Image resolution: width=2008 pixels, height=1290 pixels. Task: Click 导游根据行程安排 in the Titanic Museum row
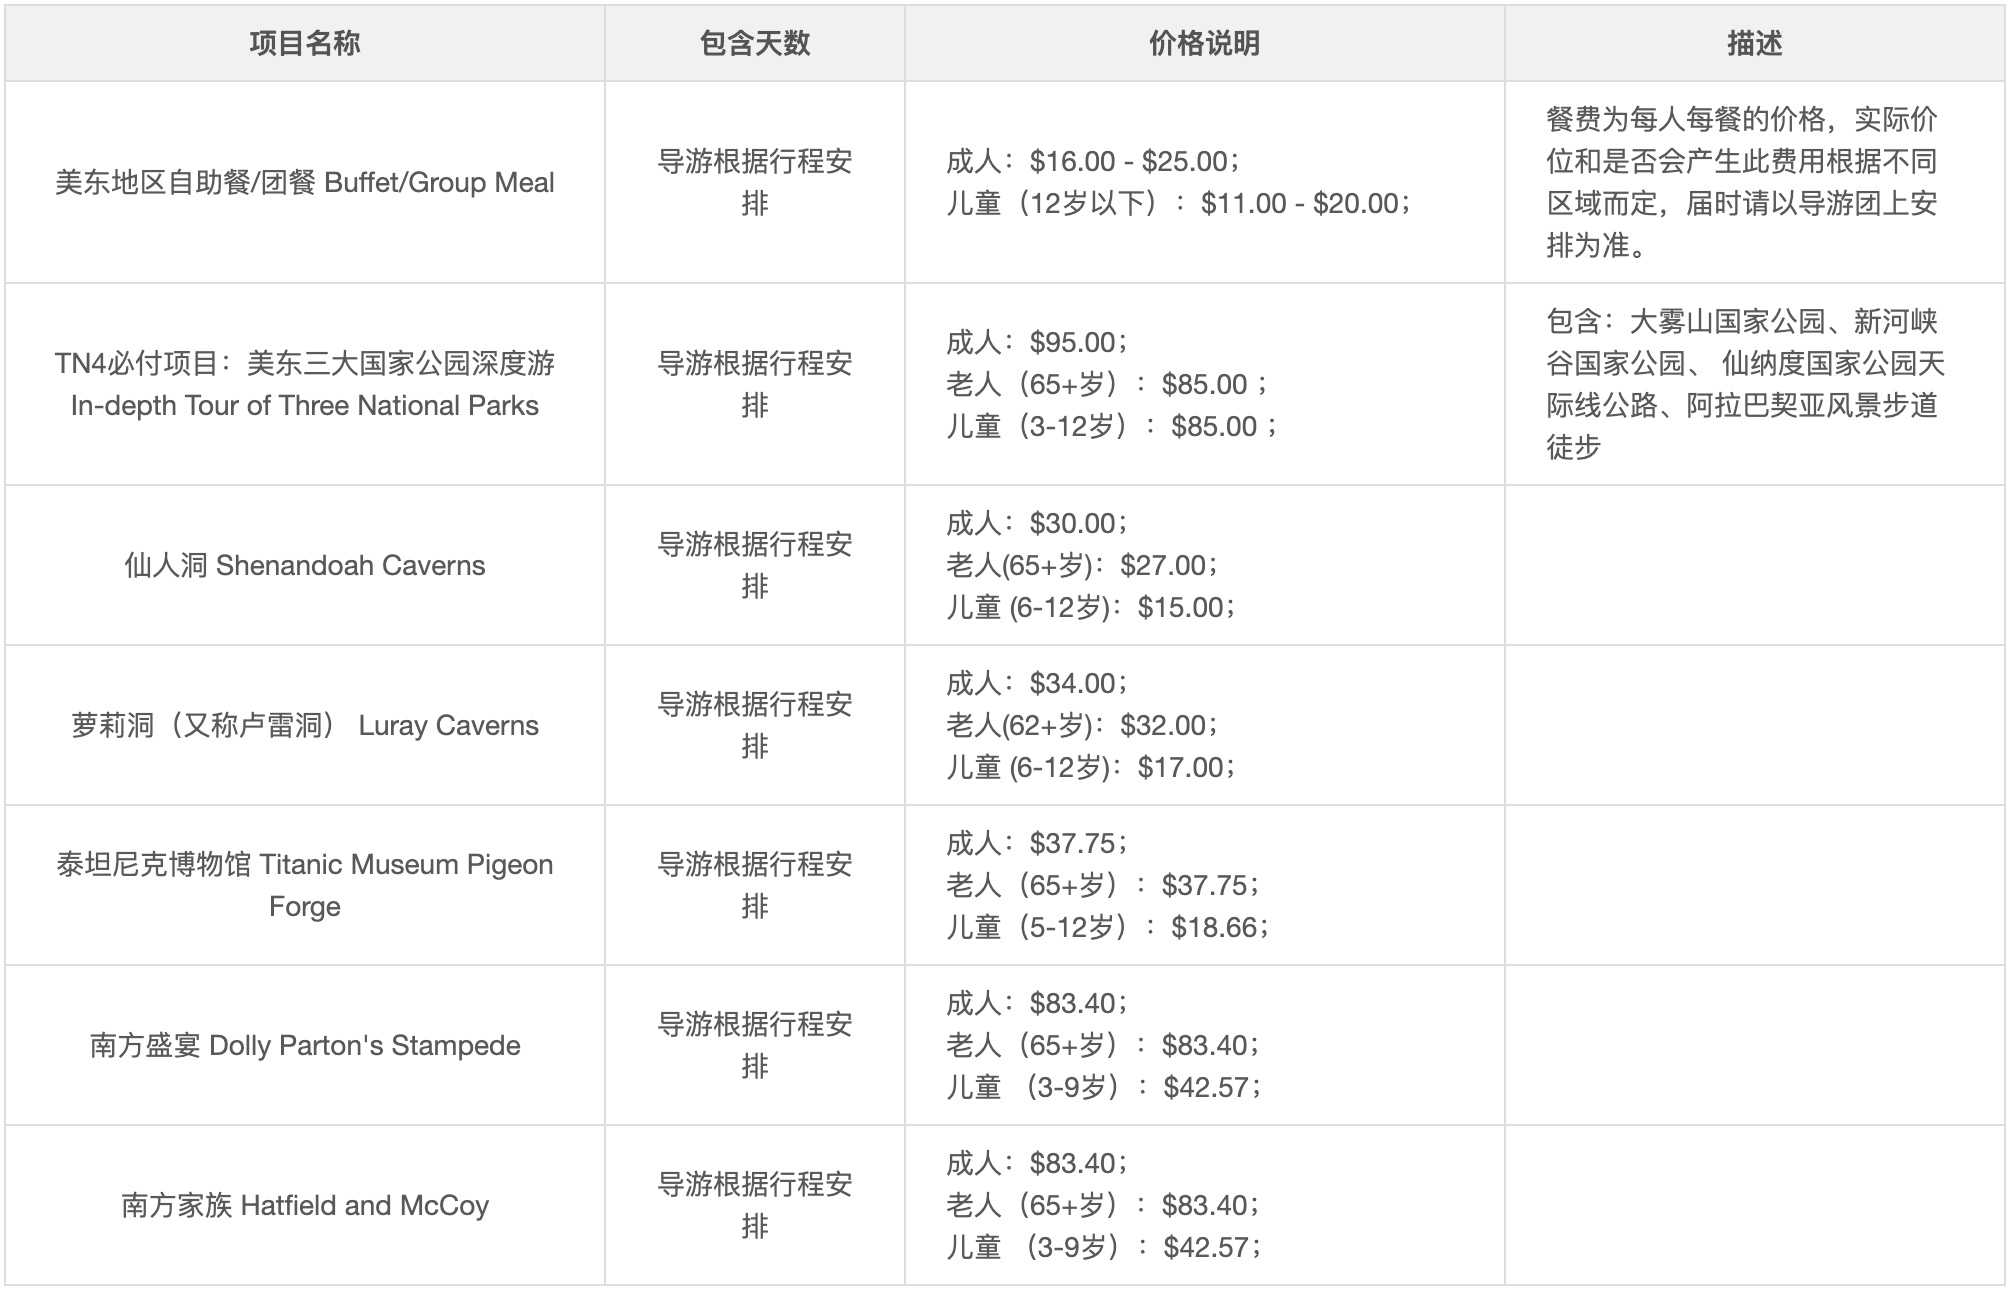coord(754,885)
